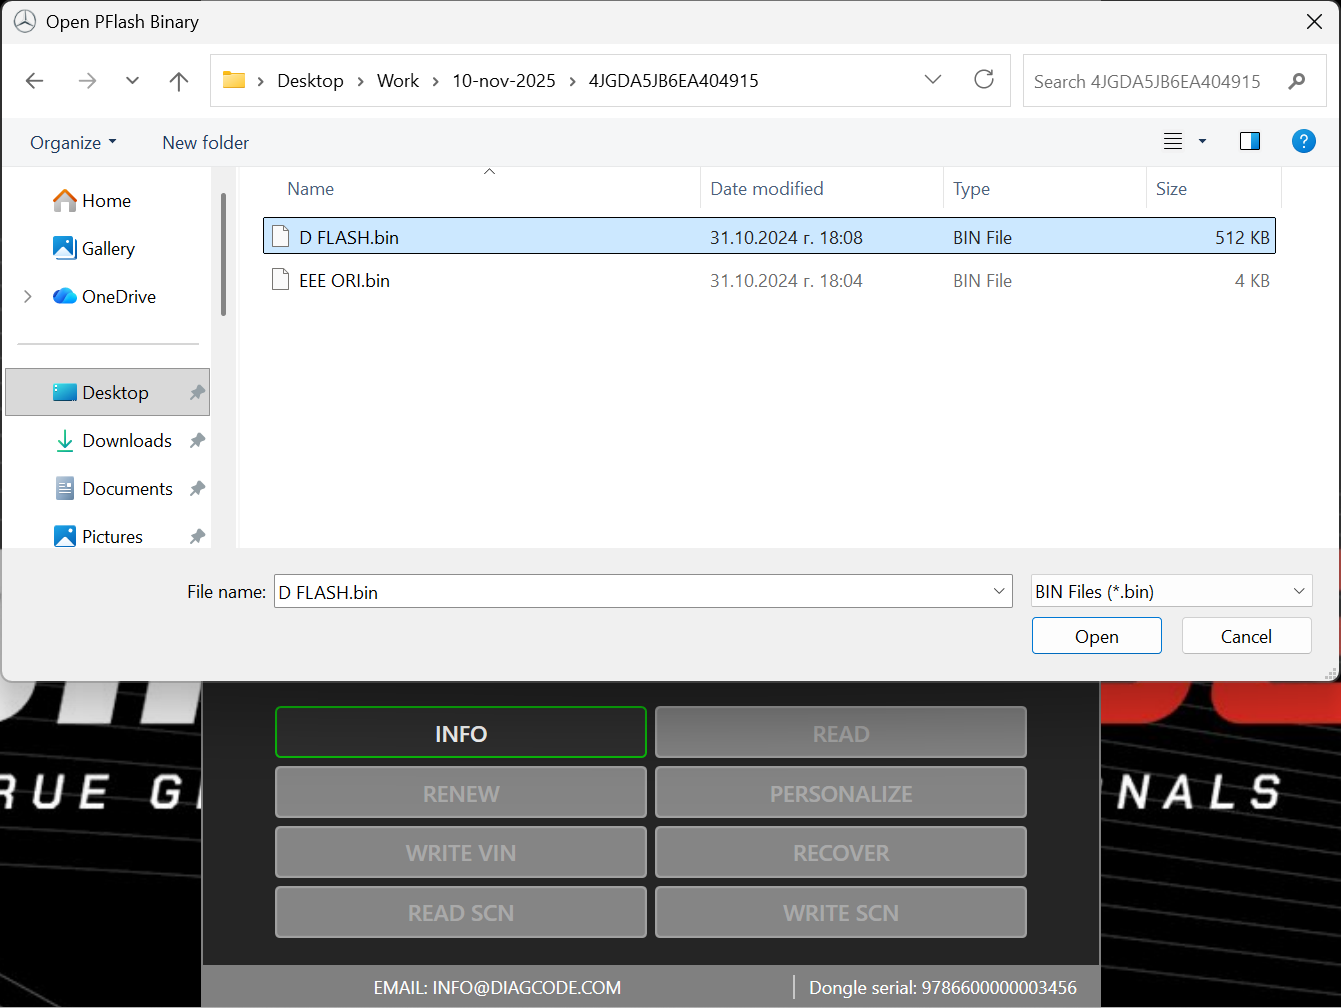This screenshot has width=1341, height=1008.
Task: Change the file view layout icon
Action: 1174,141
